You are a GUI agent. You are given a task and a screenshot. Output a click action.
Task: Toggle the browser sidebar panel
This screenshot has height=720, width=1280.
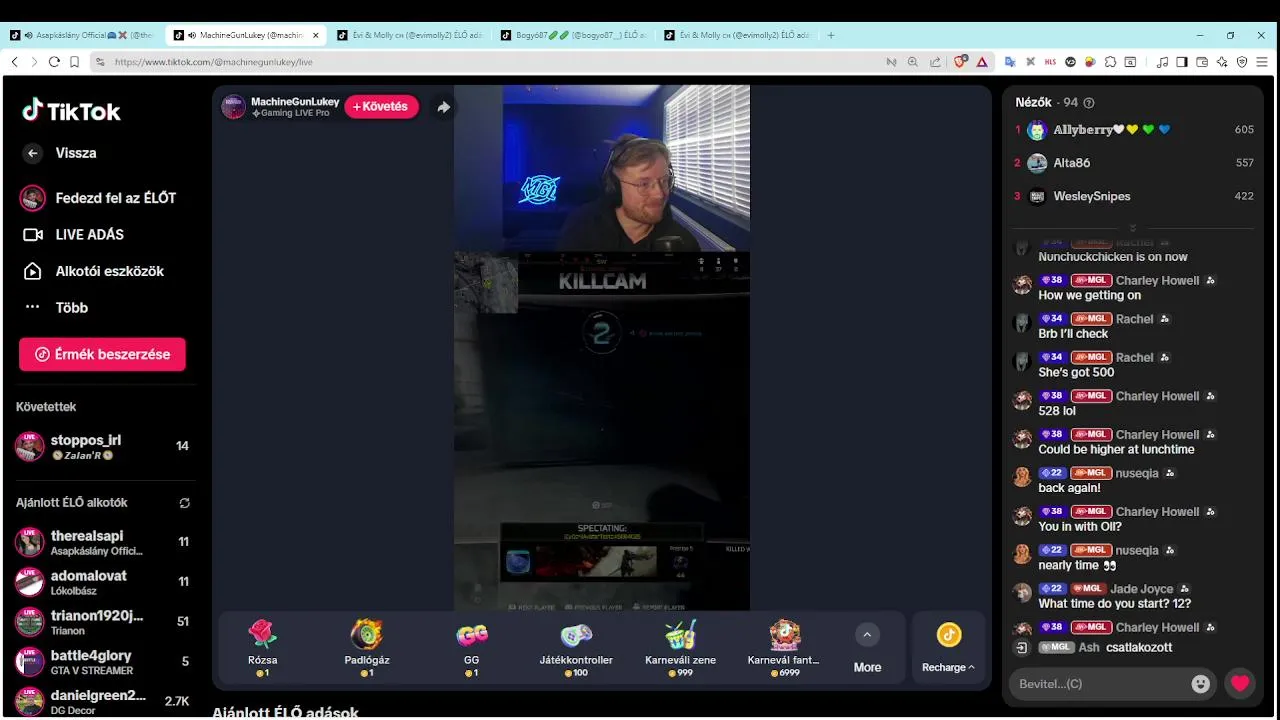click(1182, 62)
